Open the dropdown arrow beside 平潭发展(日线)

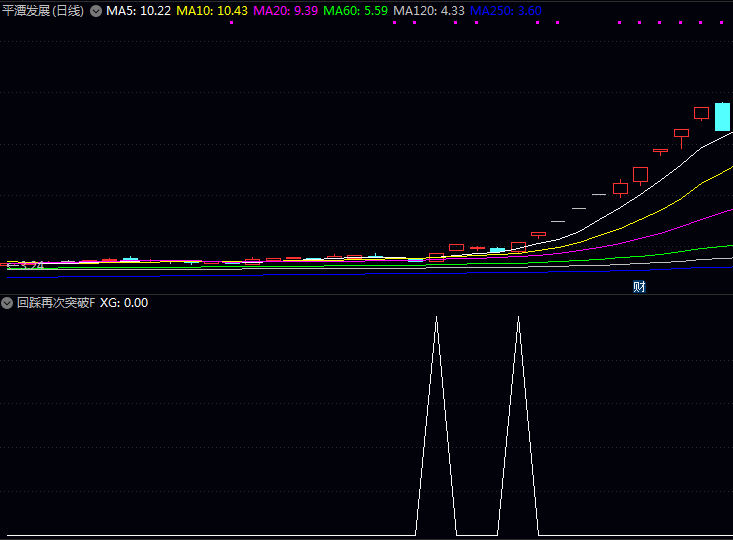tap(96, 11)
